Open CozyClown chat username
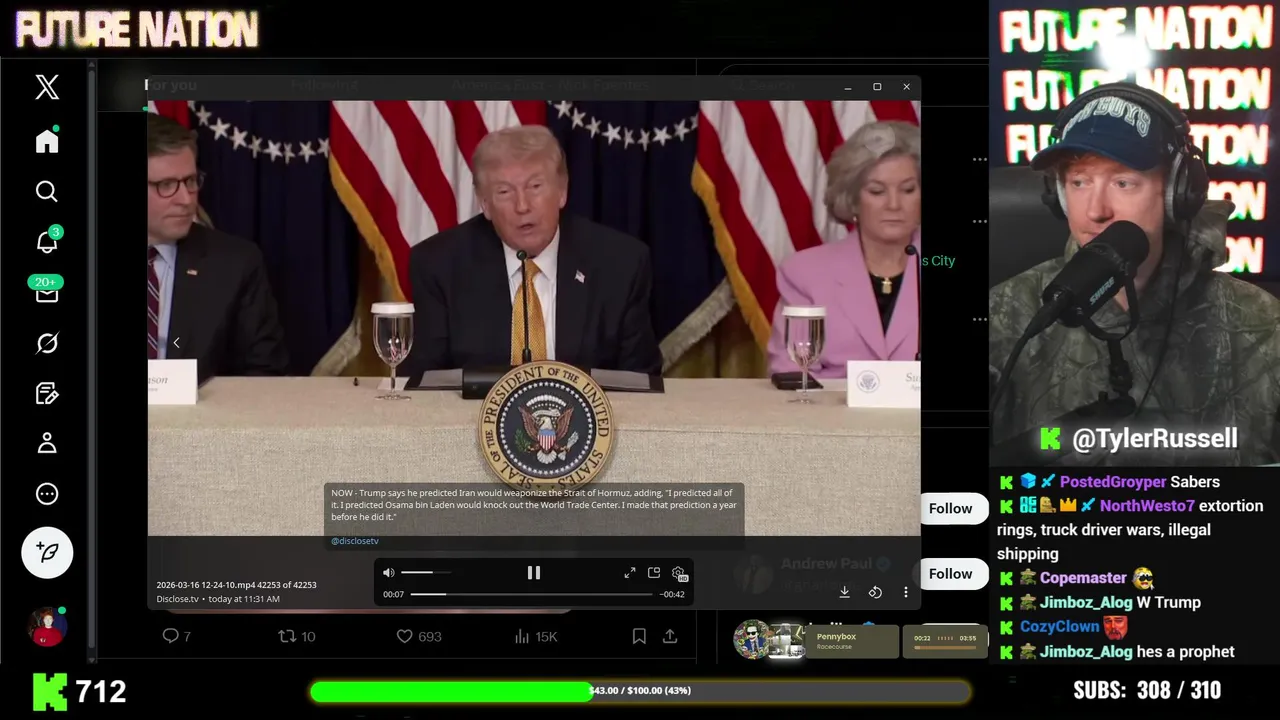Screen dimensions: 1280x720 click(x=1059, y=627)
